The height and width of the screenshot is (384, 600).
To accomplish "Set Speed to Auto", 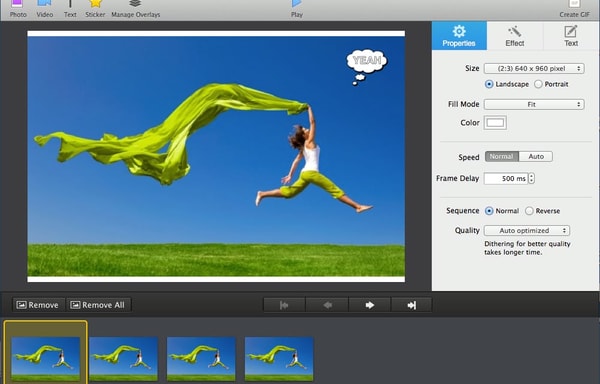I will tap(536, 156).
